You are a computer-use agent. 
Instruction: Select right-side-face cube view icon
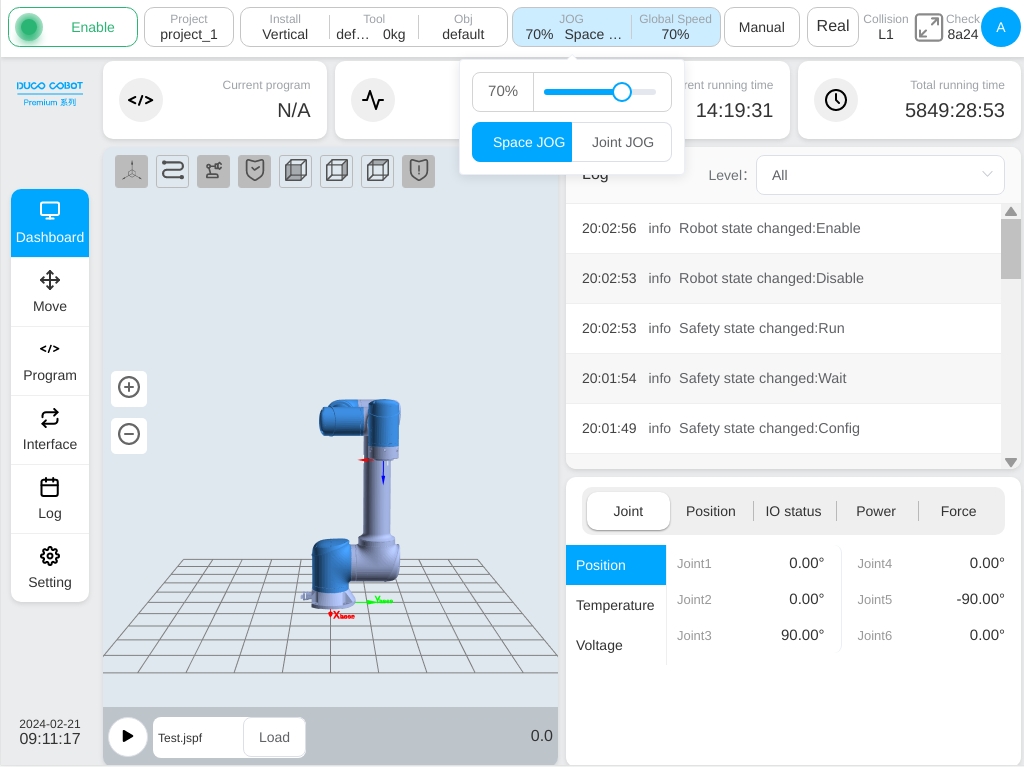337,171
